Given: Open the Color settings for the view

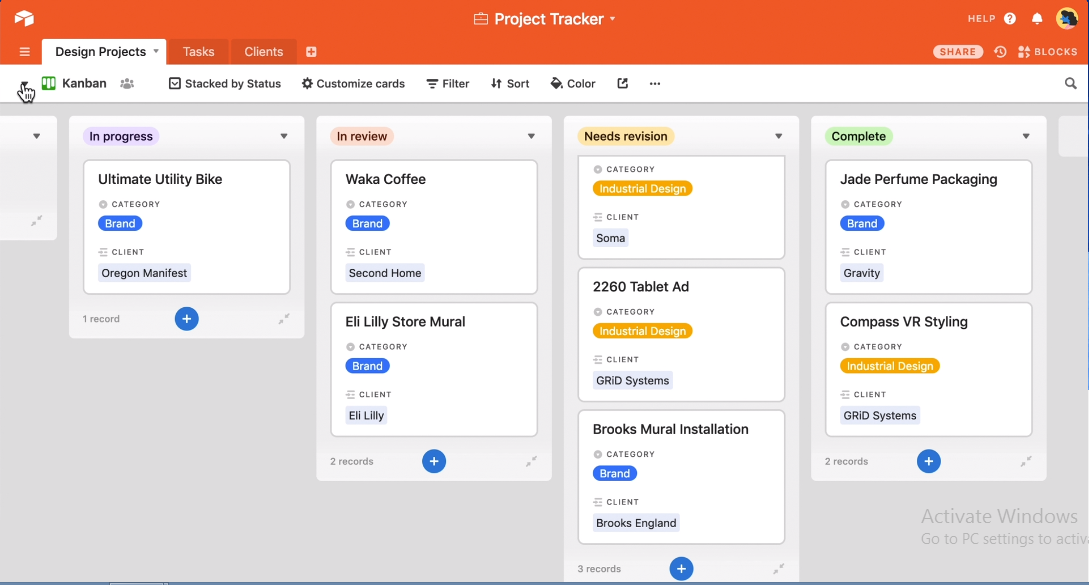Looking at the screenshot, I should tap(572, 83).
